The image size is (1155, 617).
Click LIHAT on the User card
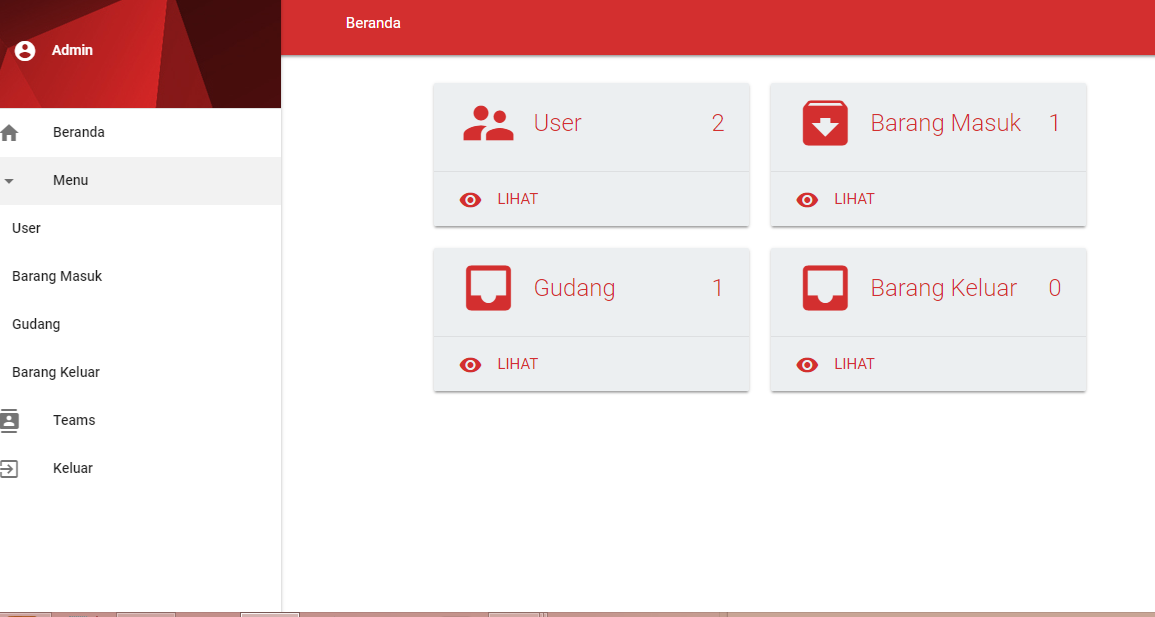pos(517,199)
